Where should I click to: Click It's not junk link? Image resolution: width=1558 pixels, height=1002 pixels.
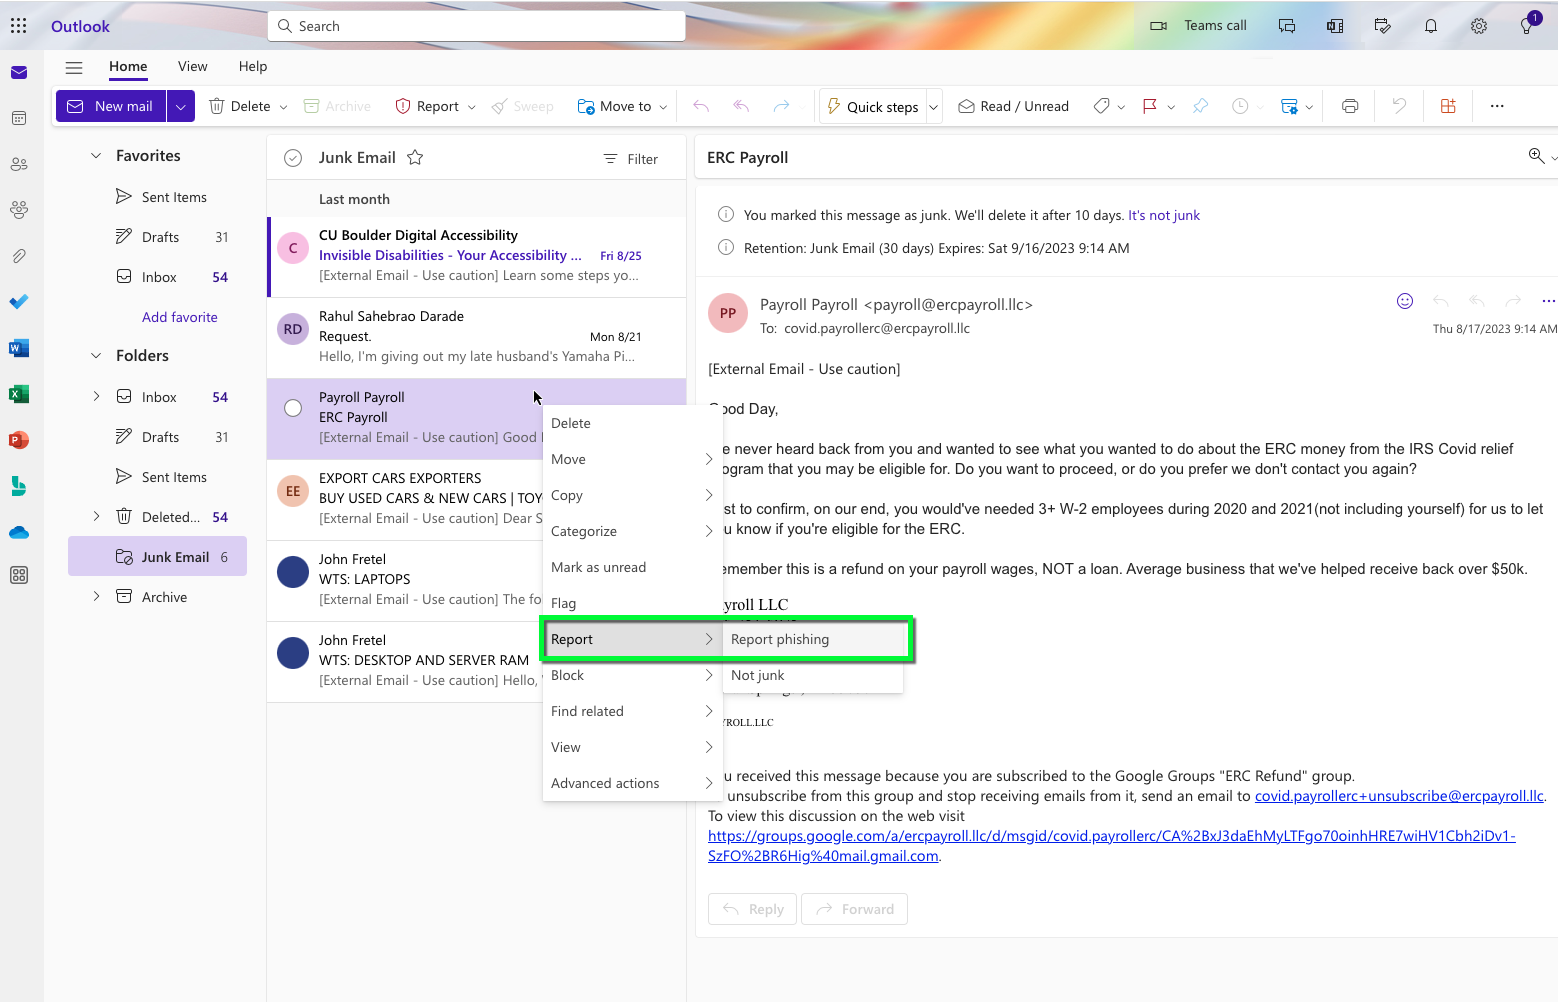[x=1164, y=215]
